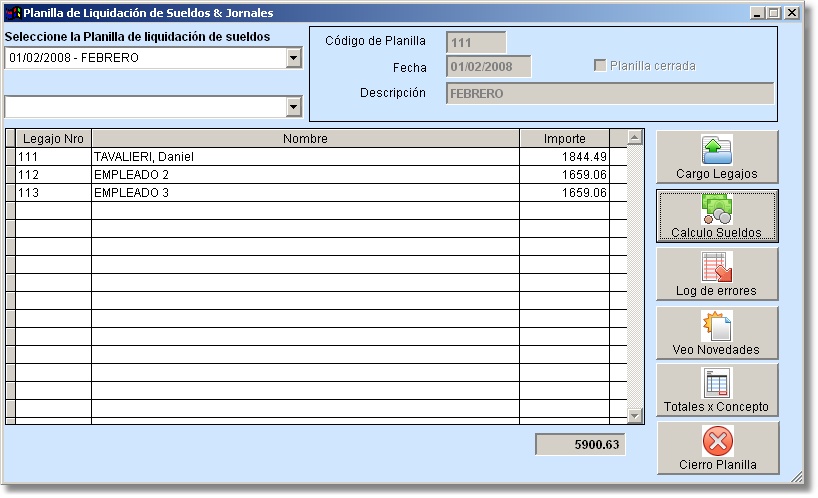The height and width of the screenshot is (498, 818).
Task: Click the Cargo Legajos upload icon
Action: [x=716, y=150]
